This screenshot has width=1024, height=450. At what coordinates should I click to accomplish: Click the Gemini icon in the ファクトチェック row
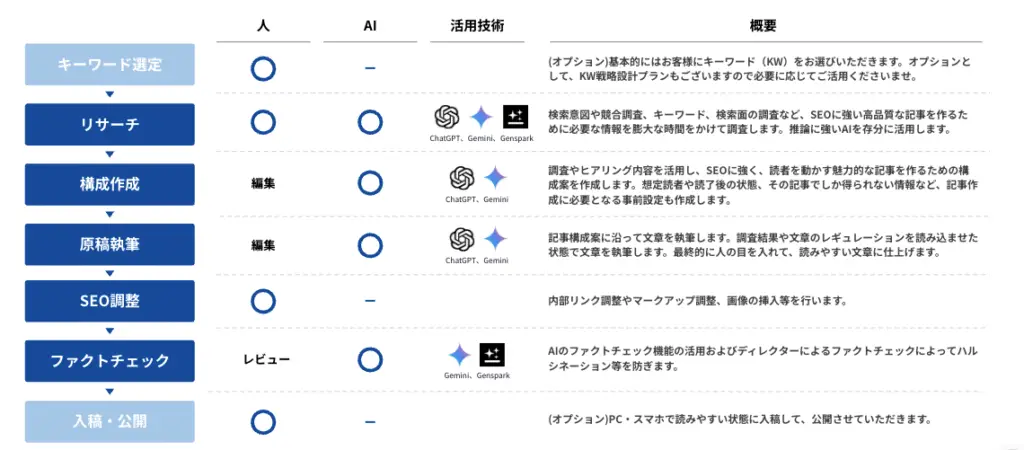tap(459, 354)
